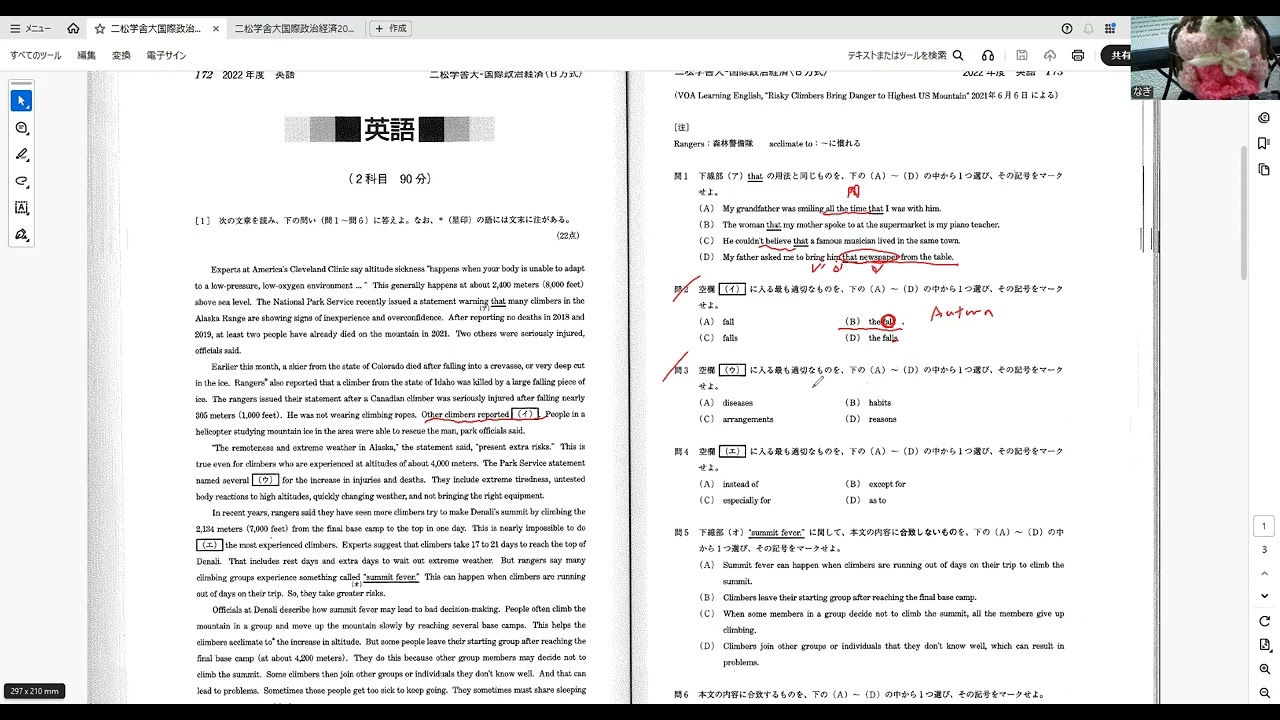Go to Acrobat home view
1280x720 pixels.
coord(73,29)
